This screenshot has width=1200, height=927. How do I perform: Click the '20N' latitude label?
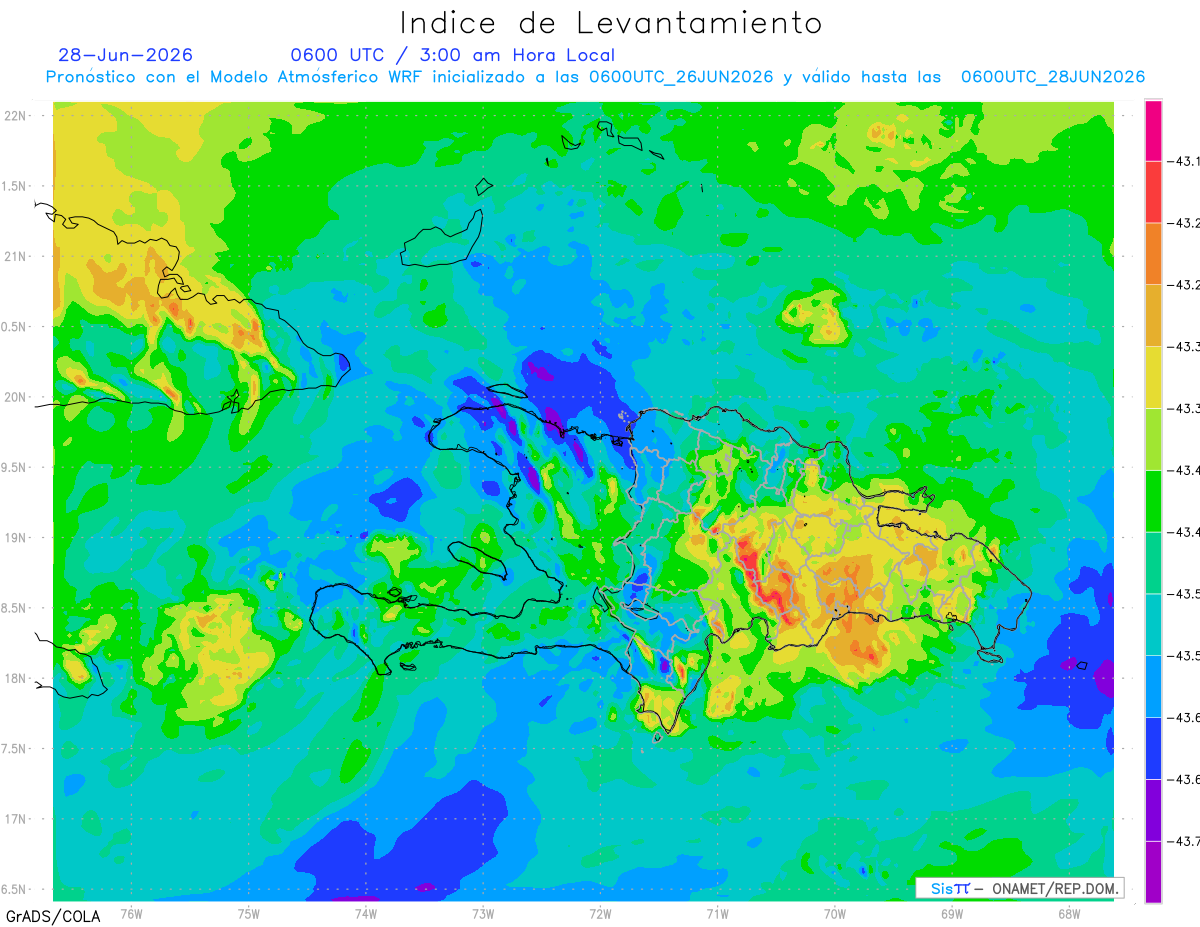[17, 397]
